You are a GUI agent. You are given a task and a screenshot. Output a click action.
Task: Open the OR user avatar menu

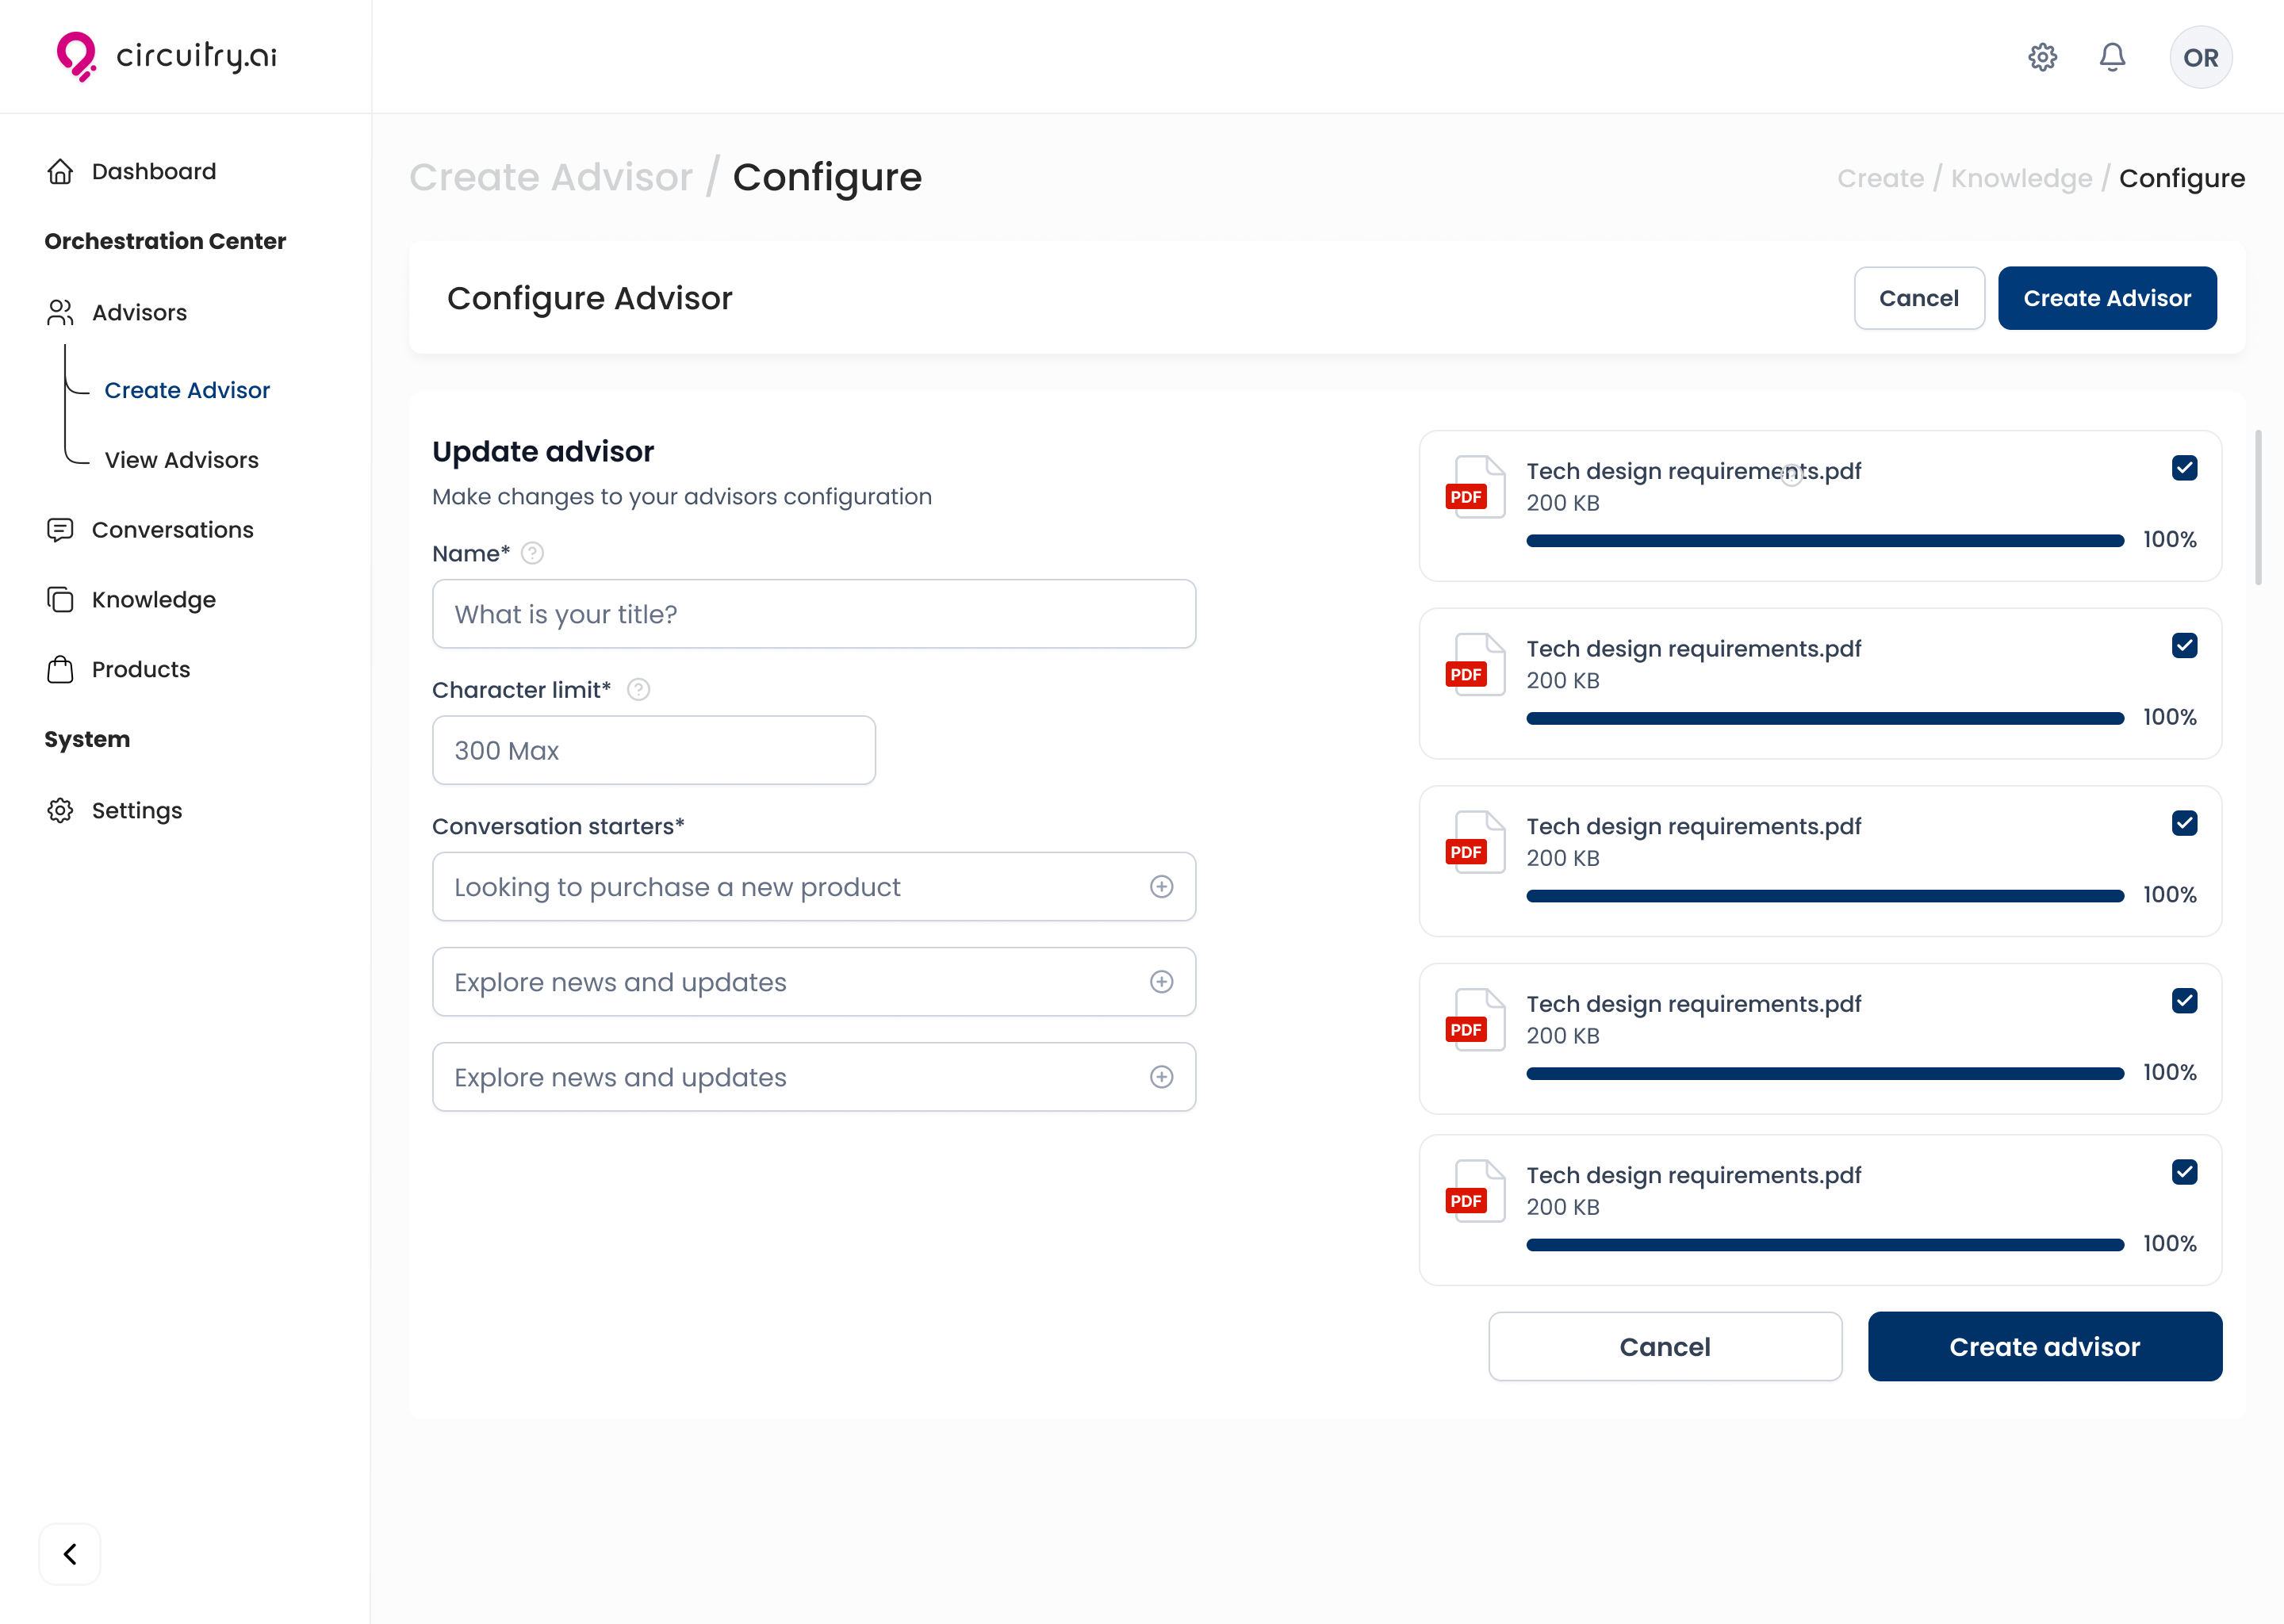[x=2200, y=57]
